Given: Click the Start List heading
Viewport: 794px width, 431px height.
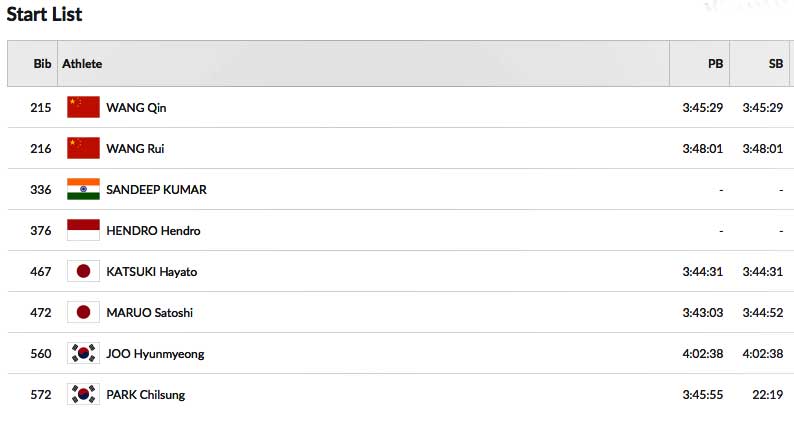Looking at the screenshot, I should [x=45, y=14].
